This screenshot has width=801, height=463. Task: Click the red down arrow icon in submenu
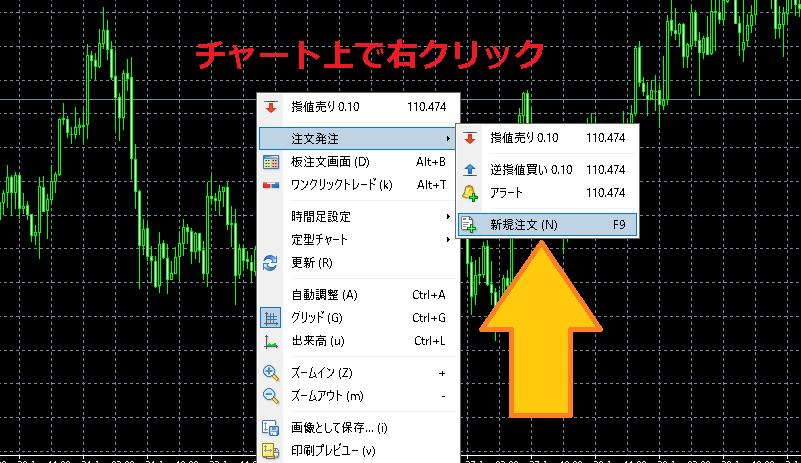click(470, 138)
